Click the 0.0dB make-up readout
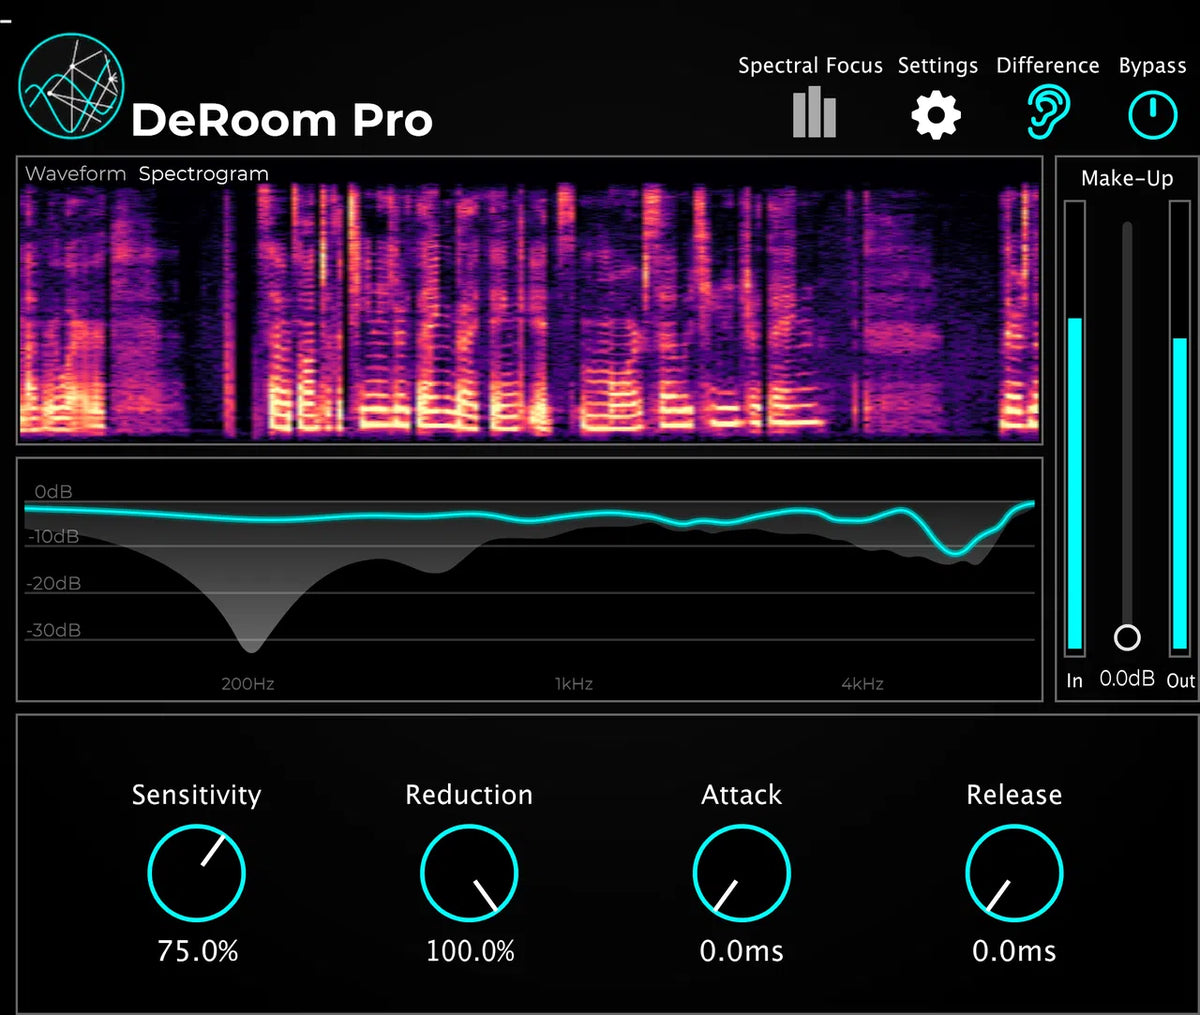Viewport: 1200px width, 1015px height. (x=1126, y=678)
